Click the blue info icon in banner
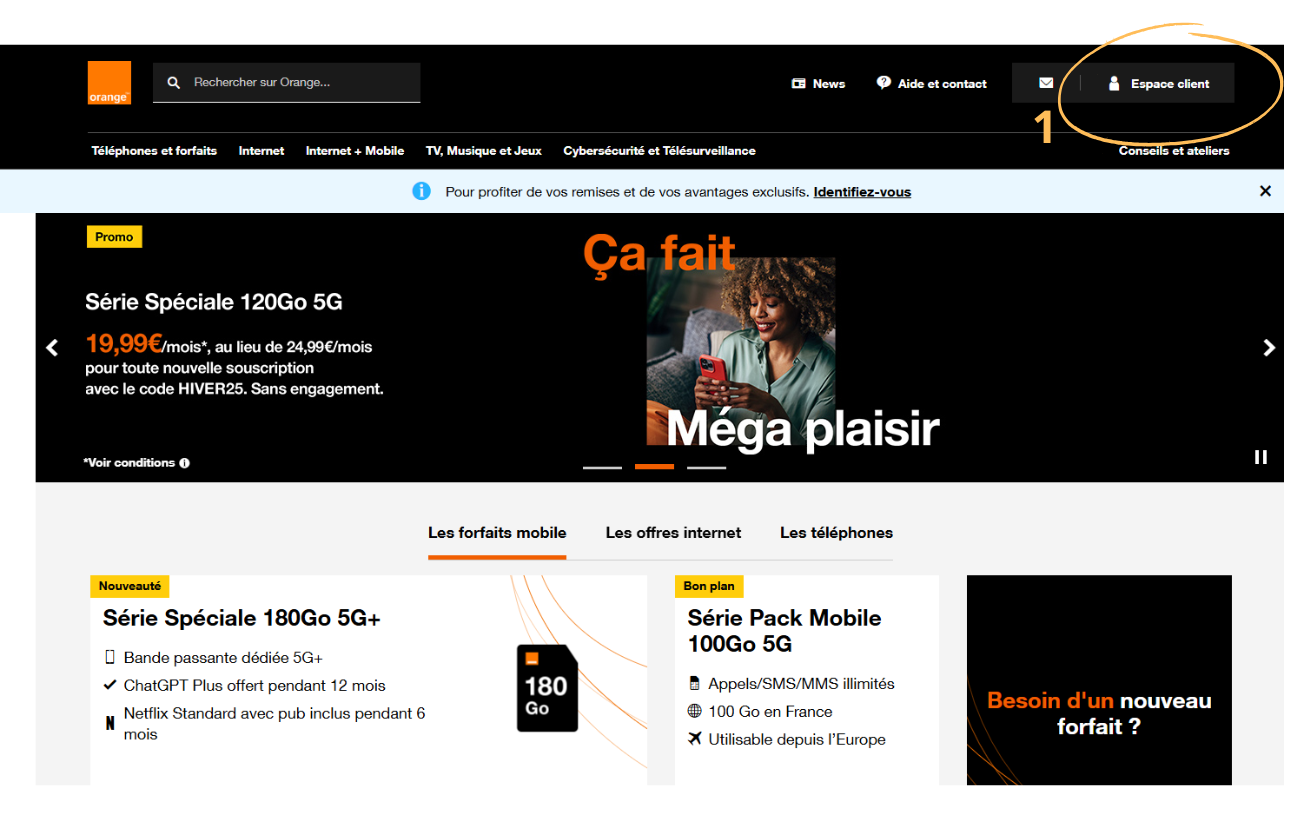 [x=422, y=191]
